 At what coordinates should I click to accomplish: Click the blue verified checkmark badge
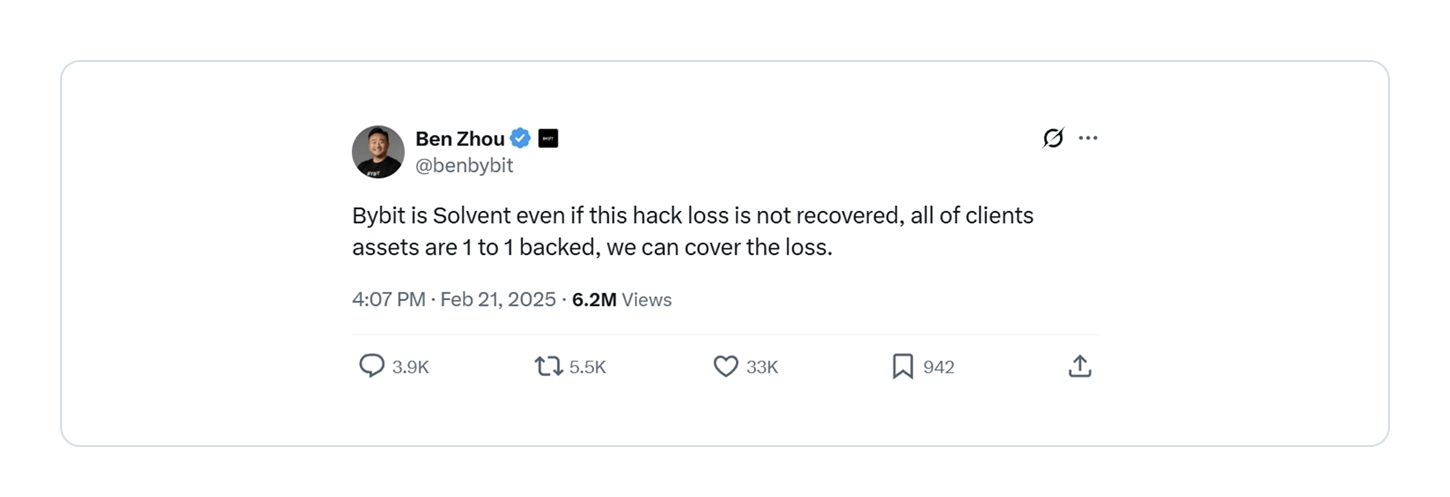coord(521,139)
